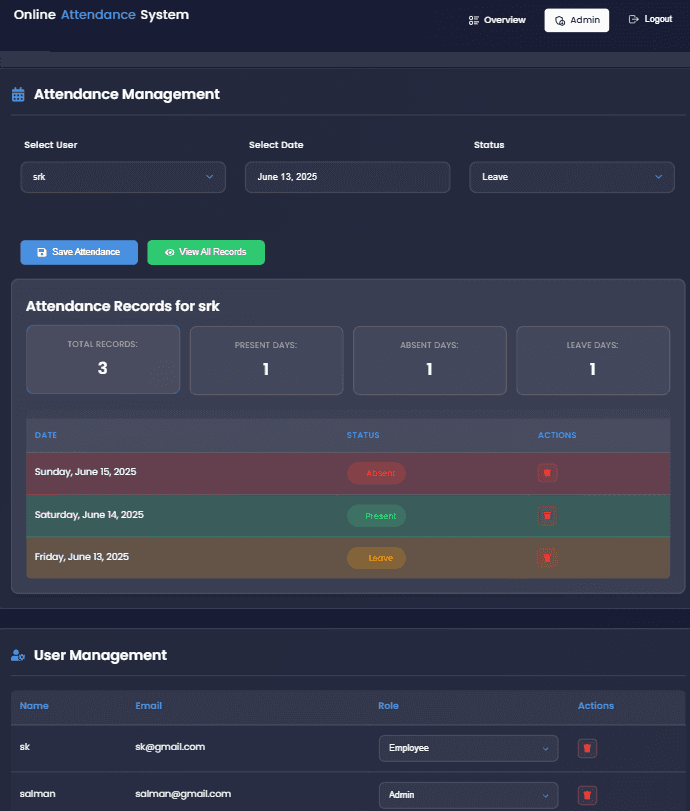This screenshot has width=690, height=811.
Task: Delete user salman trash icon
Action: (587, 795)
